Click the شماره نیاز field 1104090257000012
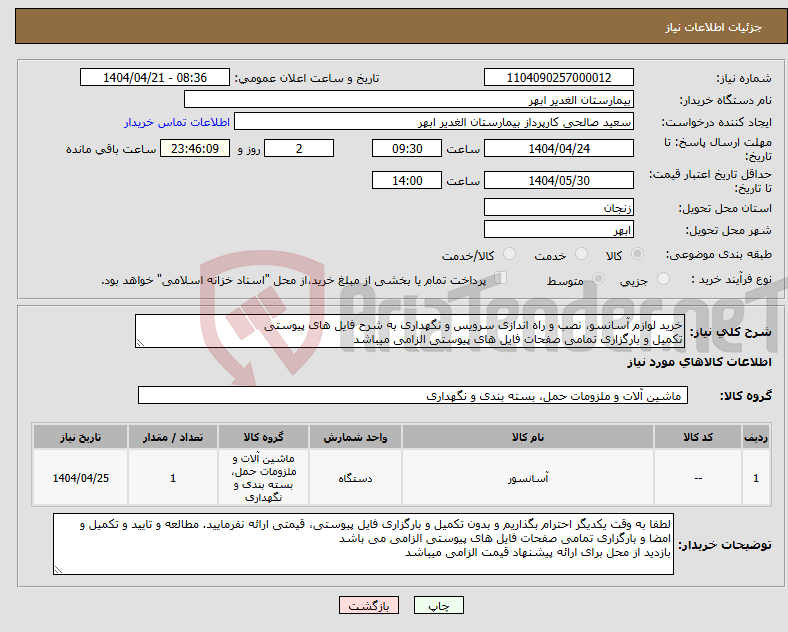This screenshot has height=632, width=788. pyautogui.click(x=559, y=77)
